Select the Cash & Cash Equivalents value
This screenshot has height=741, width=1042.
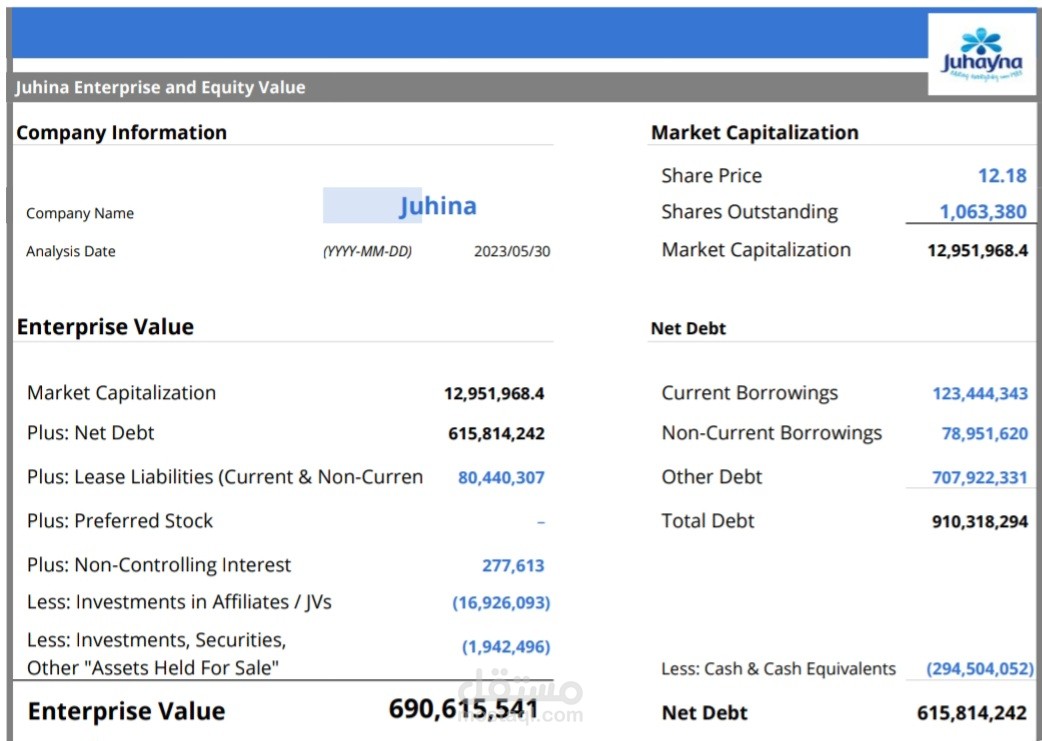click(979, 669)
